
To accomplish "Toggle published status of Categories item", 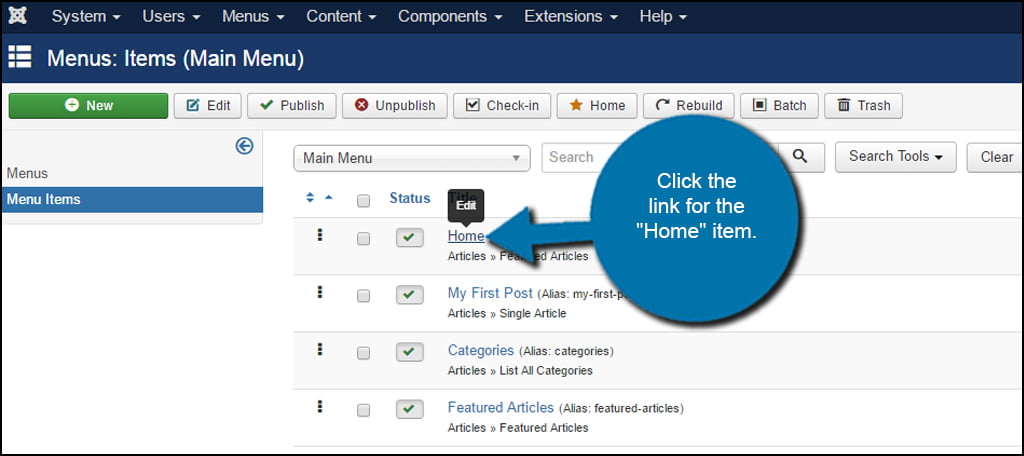I will (409, 351).
